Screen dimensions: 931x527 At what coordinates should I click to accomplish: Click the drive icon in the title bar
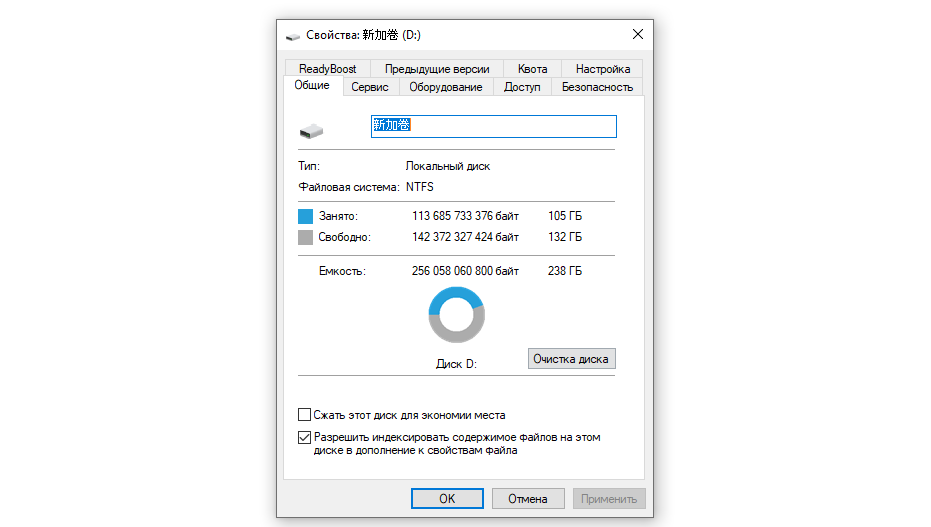coord(292,36)
